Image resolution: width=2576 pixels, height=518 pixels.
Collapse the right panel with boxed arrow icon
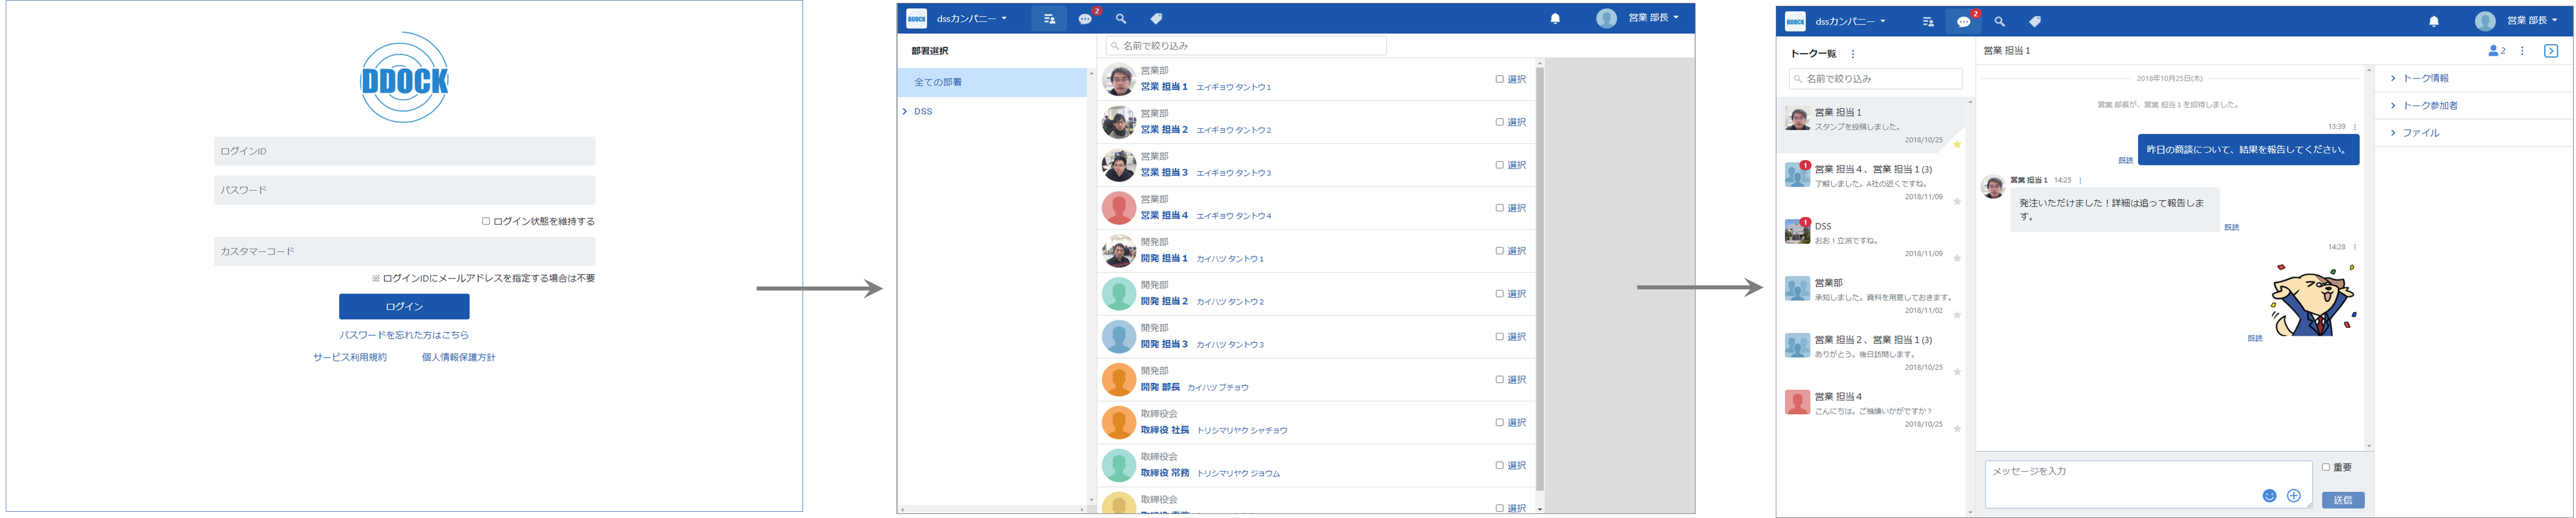pos(2551,51)
